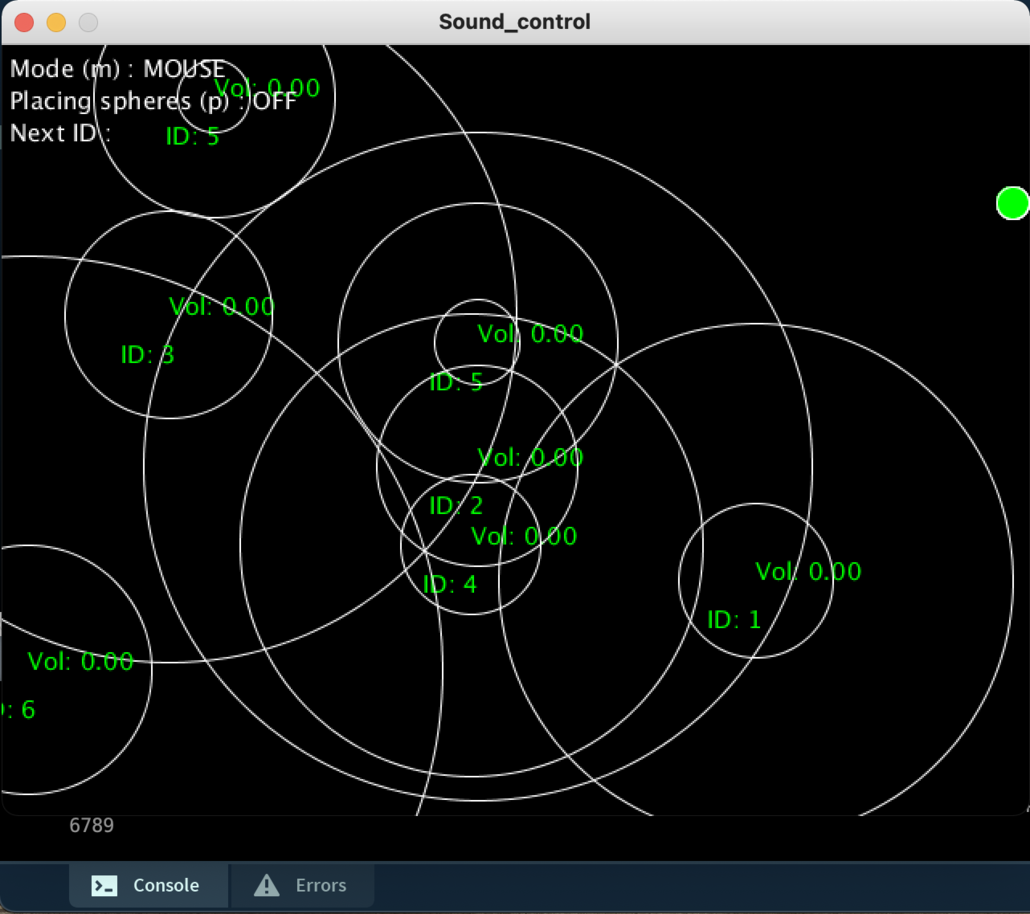Click the Vol: 0.00 label above ID: 1
Viewport: 1030px width, 914px height.
tap(808, 571)
